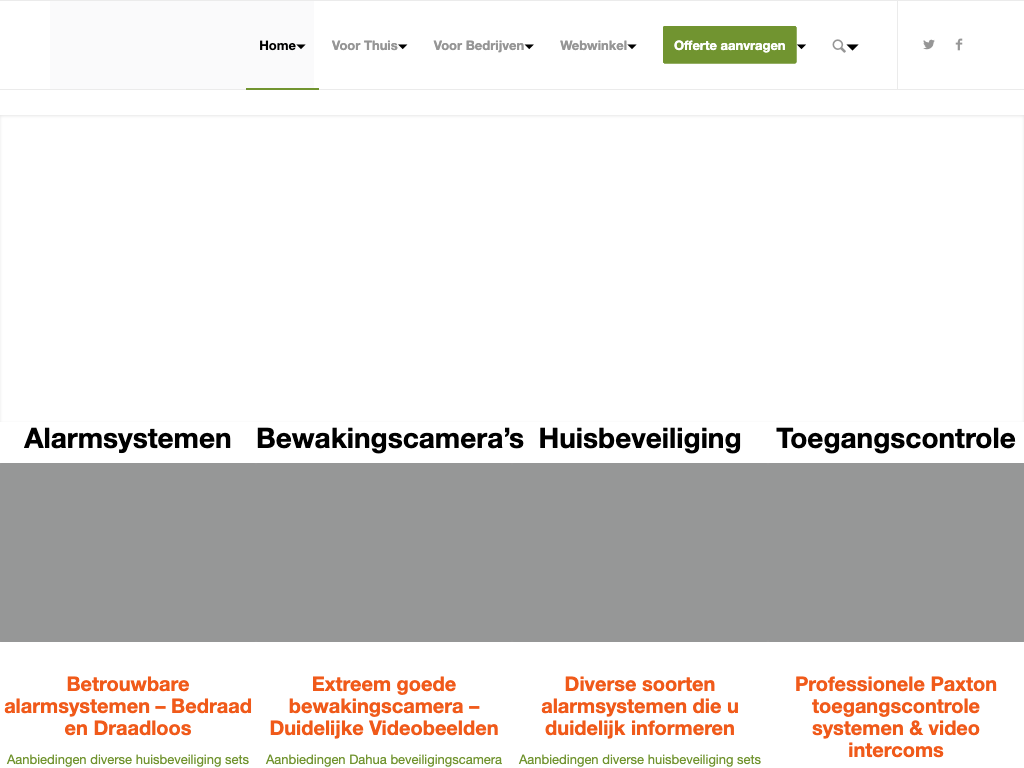Expand the Voor Thuis dropdown arrow

(403, 46)
